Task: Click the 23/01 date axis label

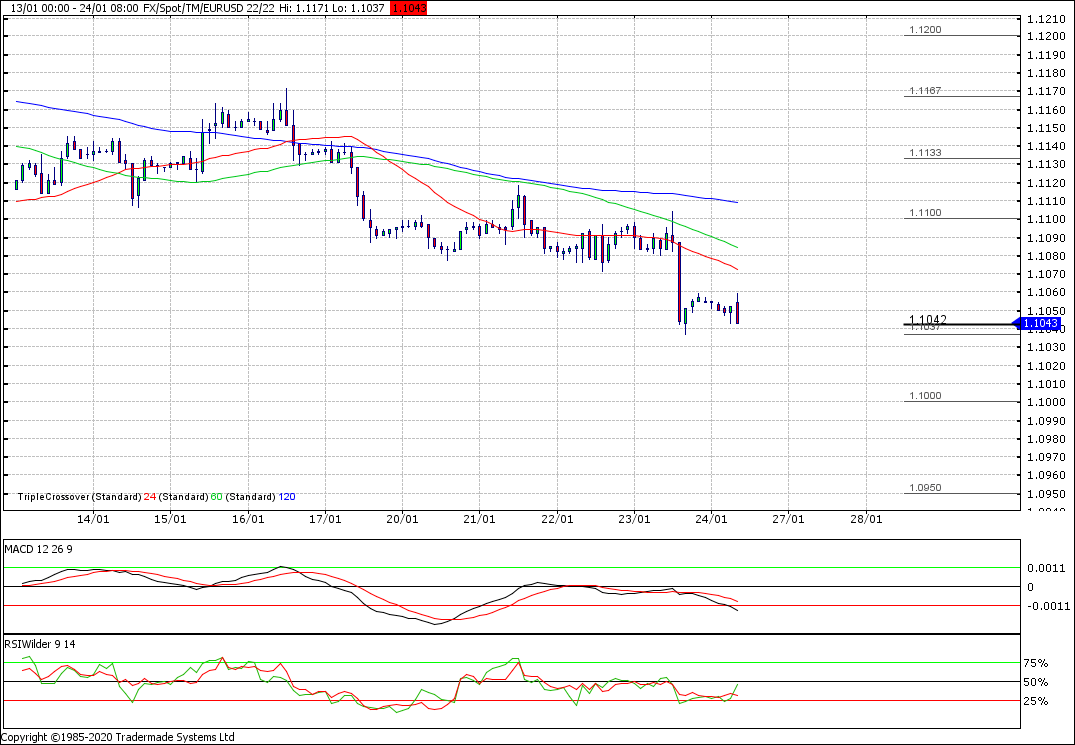Action: [x=634, y=520]
